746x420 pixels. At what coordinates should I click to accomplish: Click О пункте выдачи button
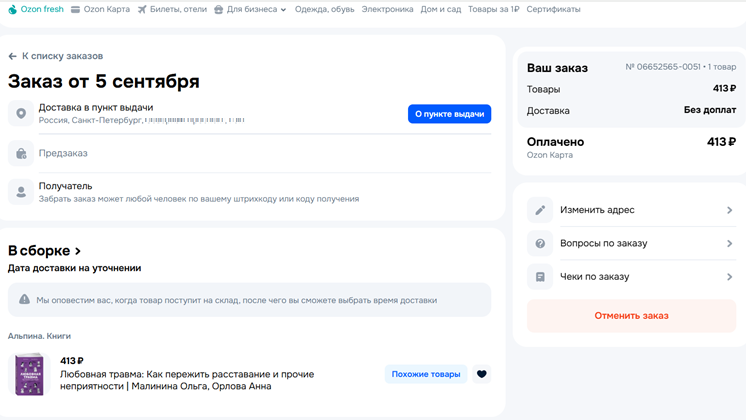pyautogui.click(x=449, y=114)
